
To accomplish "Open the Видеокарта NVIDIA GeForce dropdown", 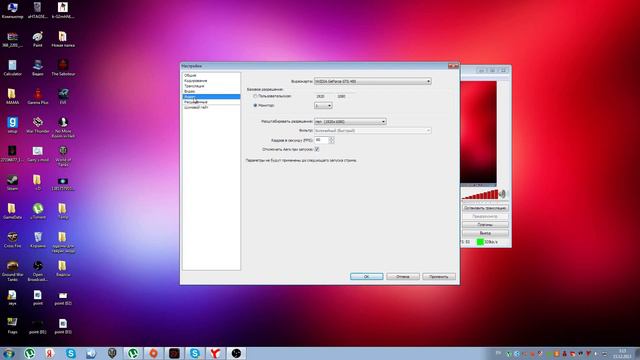I will 372,81.
